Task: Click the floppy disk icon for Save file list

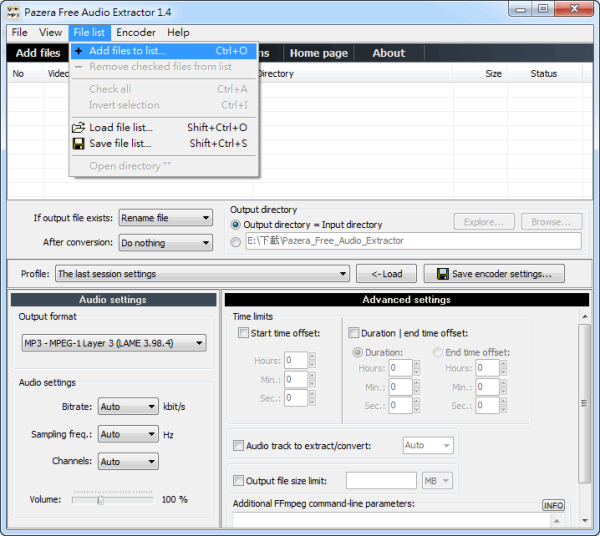Action: pyautogui.click(x=78, y=144)
